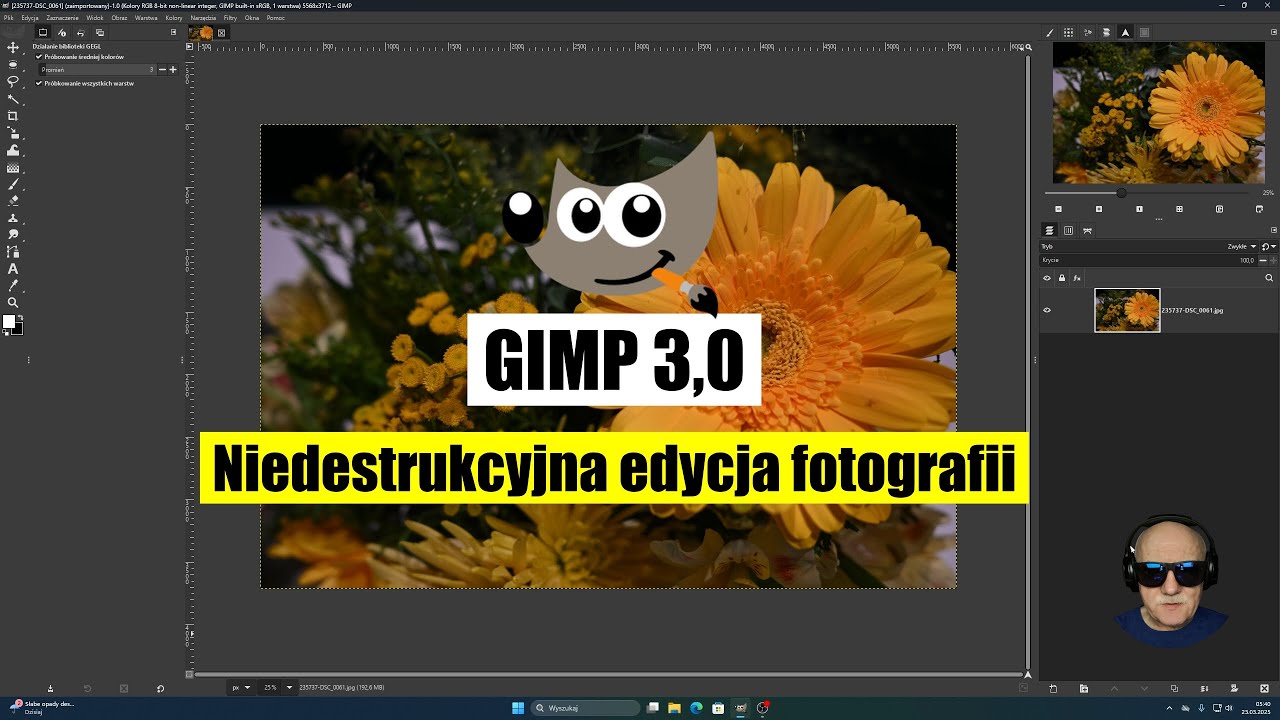Screen dimensions: 1280x720
Task: Select the Eraser tool
Action: point(13,200)
